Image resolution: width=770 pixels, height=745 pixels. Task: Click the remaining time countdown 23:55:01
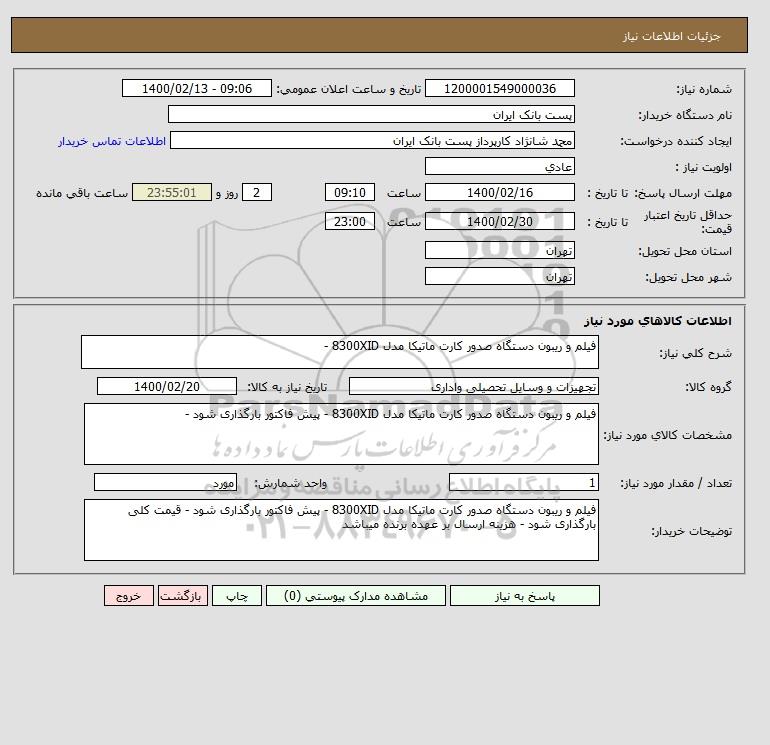[171, 193]
